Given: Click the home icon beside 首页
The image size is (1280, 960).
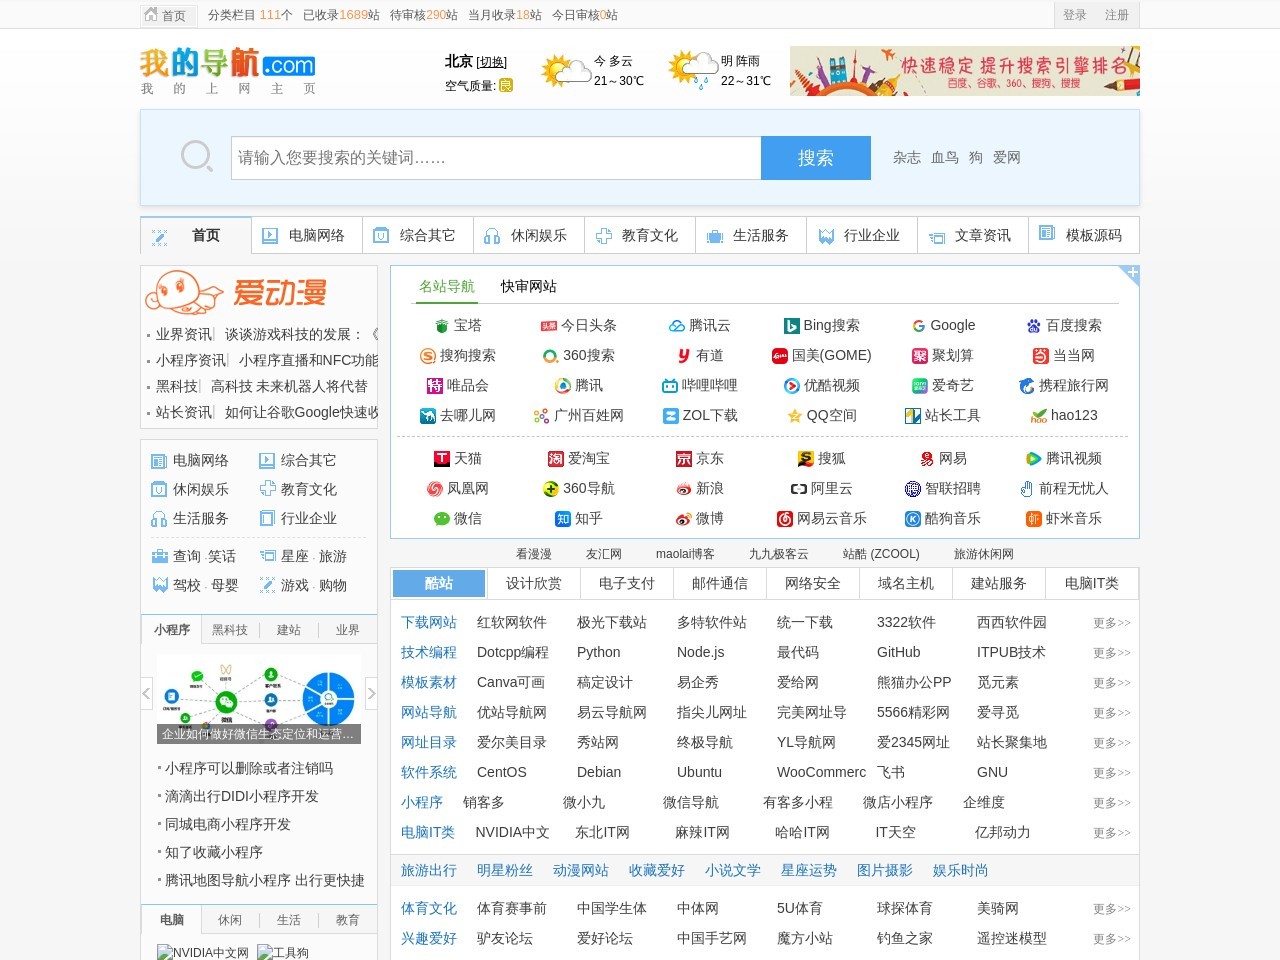Looking at the screenshot, I should coord(151,15).
